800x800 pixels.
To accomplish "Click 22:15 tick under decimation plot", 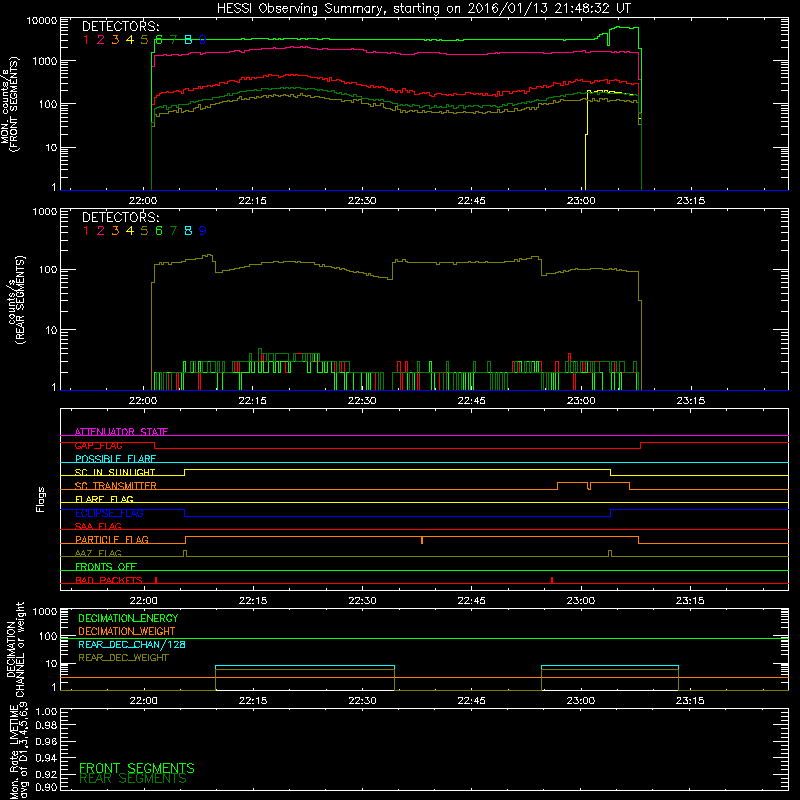I will pyautogui.click(x=253, y=701).
